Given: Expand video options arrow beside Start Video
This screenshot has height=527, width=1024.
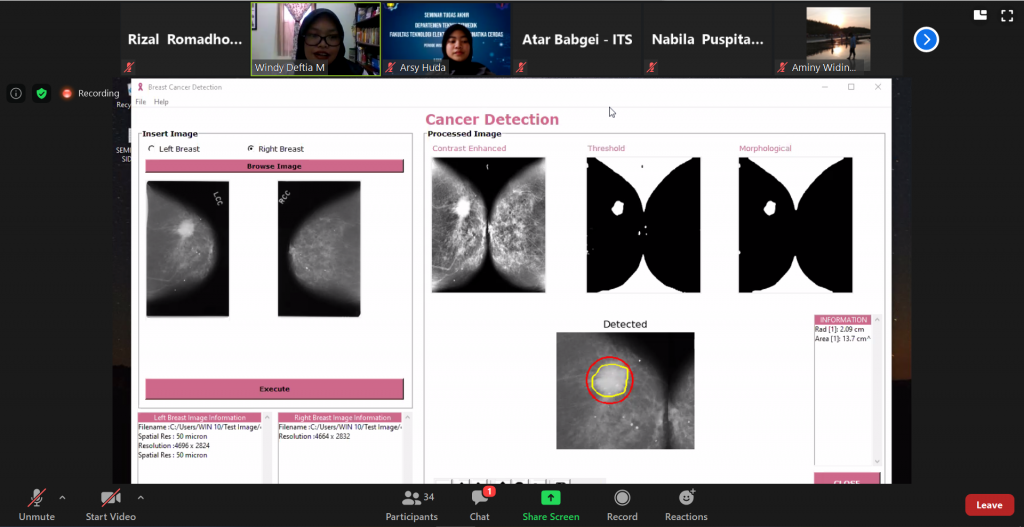Looking at the screenshot, I should (x=140, y=497).
